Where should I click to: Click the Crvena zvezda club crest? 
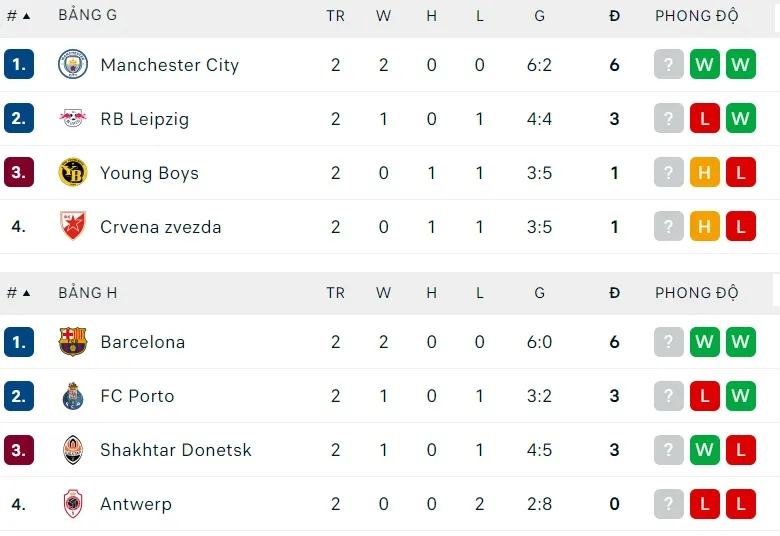[73, 227]
